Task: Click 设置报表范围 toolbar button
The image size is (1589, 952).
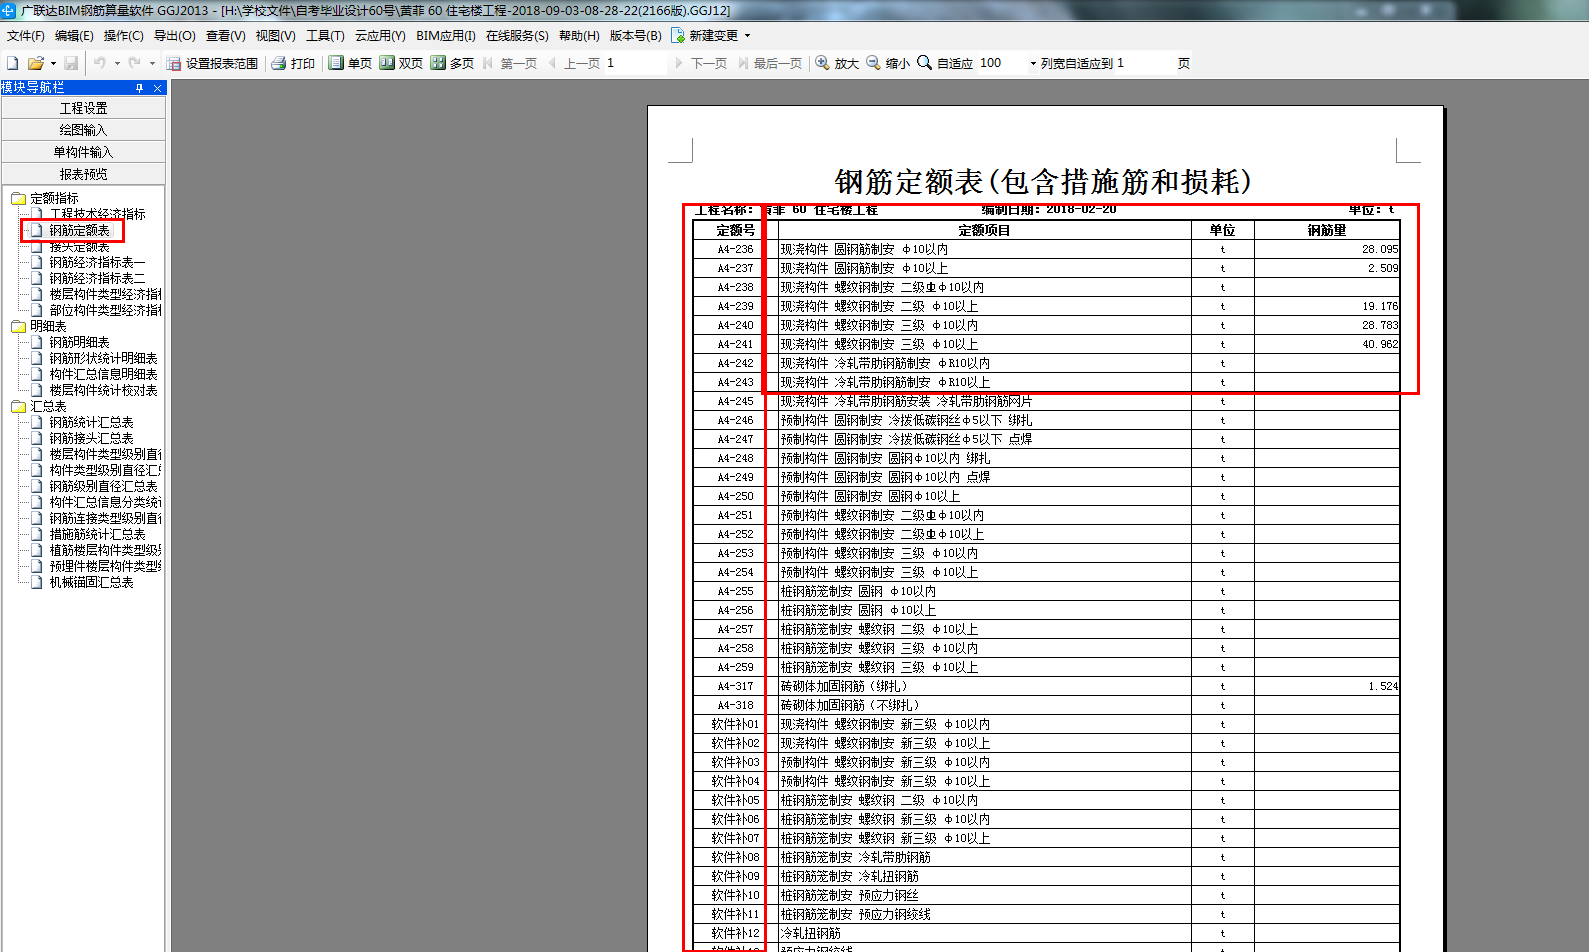Action: point(212,63)
